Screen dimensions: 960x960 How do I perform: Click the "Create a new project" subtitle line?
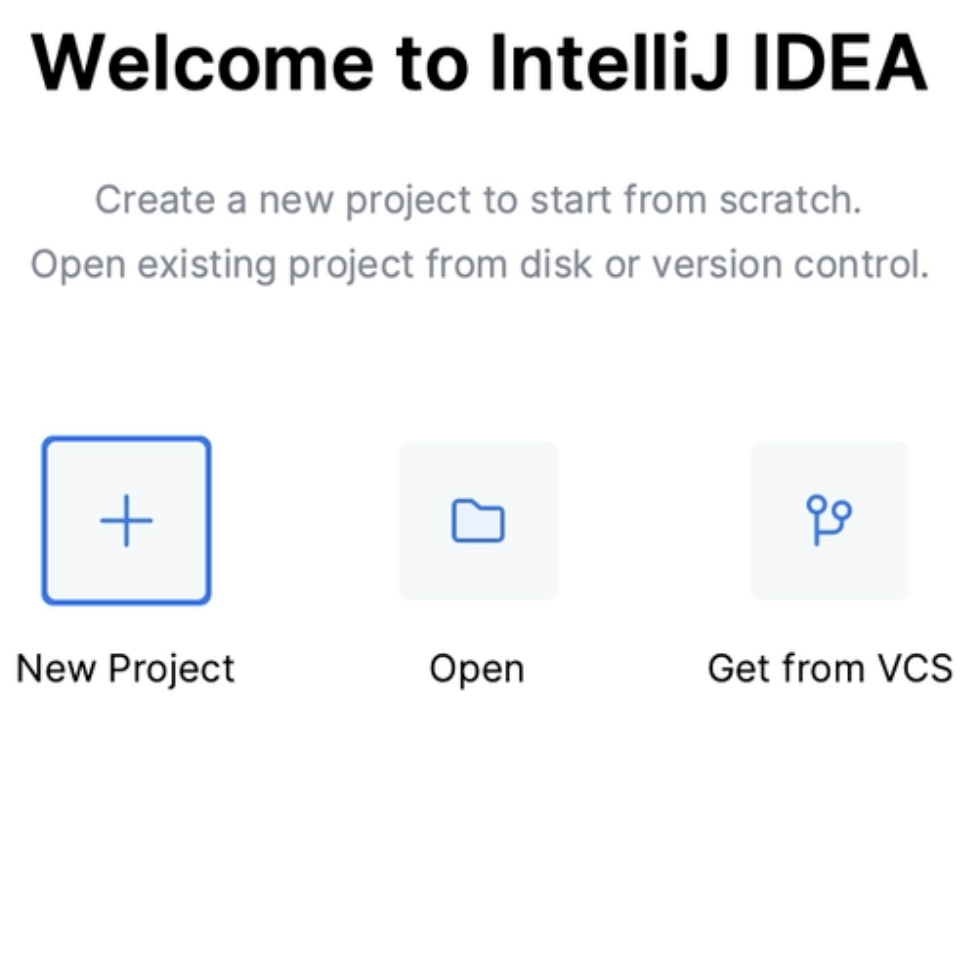point(478,200)
